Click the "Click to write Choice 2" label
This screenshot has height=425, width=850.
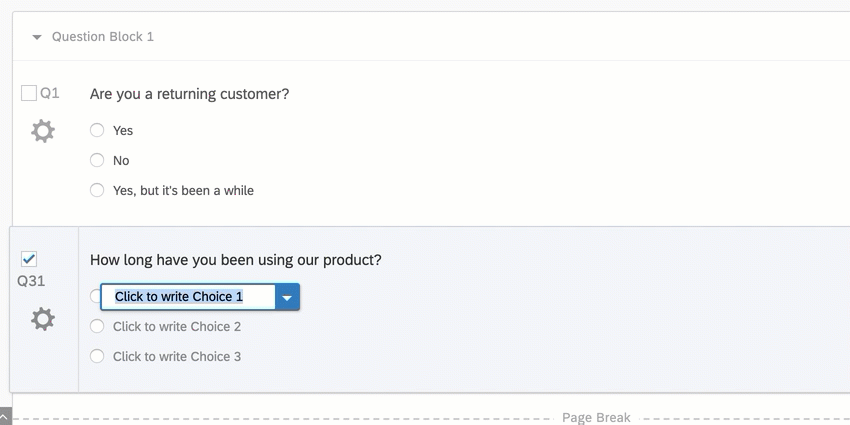click(177, 326)
